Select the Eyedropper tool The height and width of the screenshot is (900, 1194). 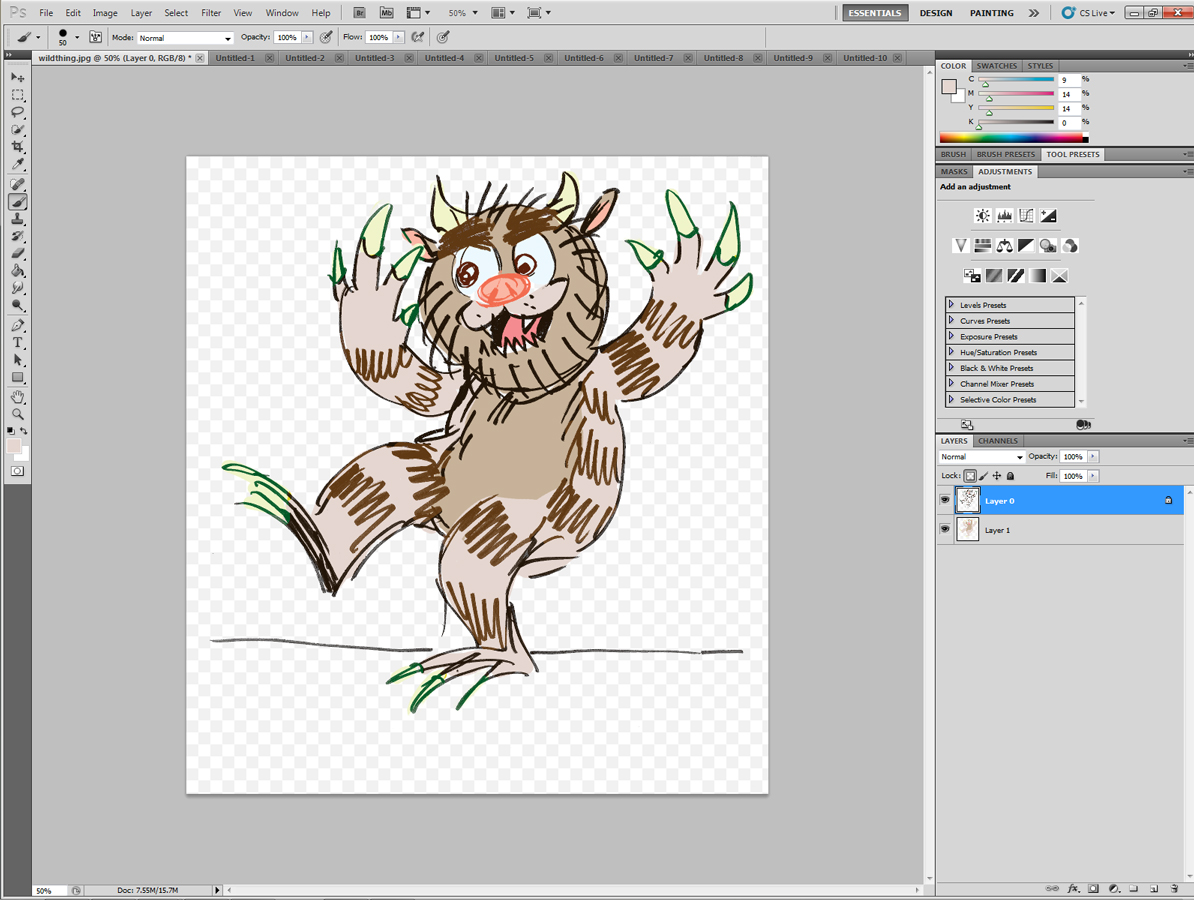[18, 164]
